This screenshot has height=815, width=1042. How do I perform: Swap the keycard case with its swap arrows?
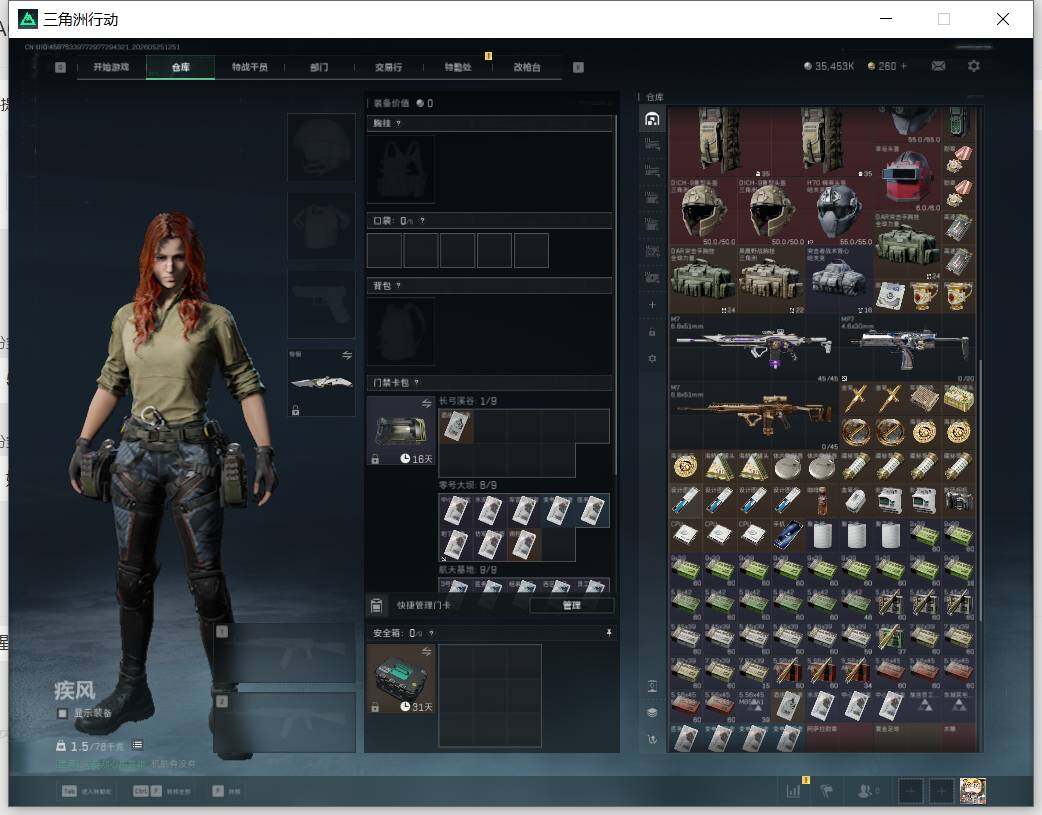(x=426, y=404)
